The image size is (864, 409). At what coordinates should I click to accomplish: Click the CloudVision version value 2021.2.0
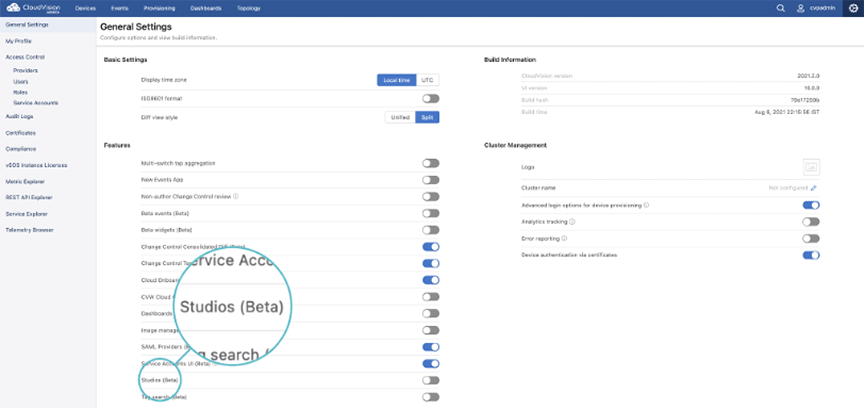[x=808, y=76]
